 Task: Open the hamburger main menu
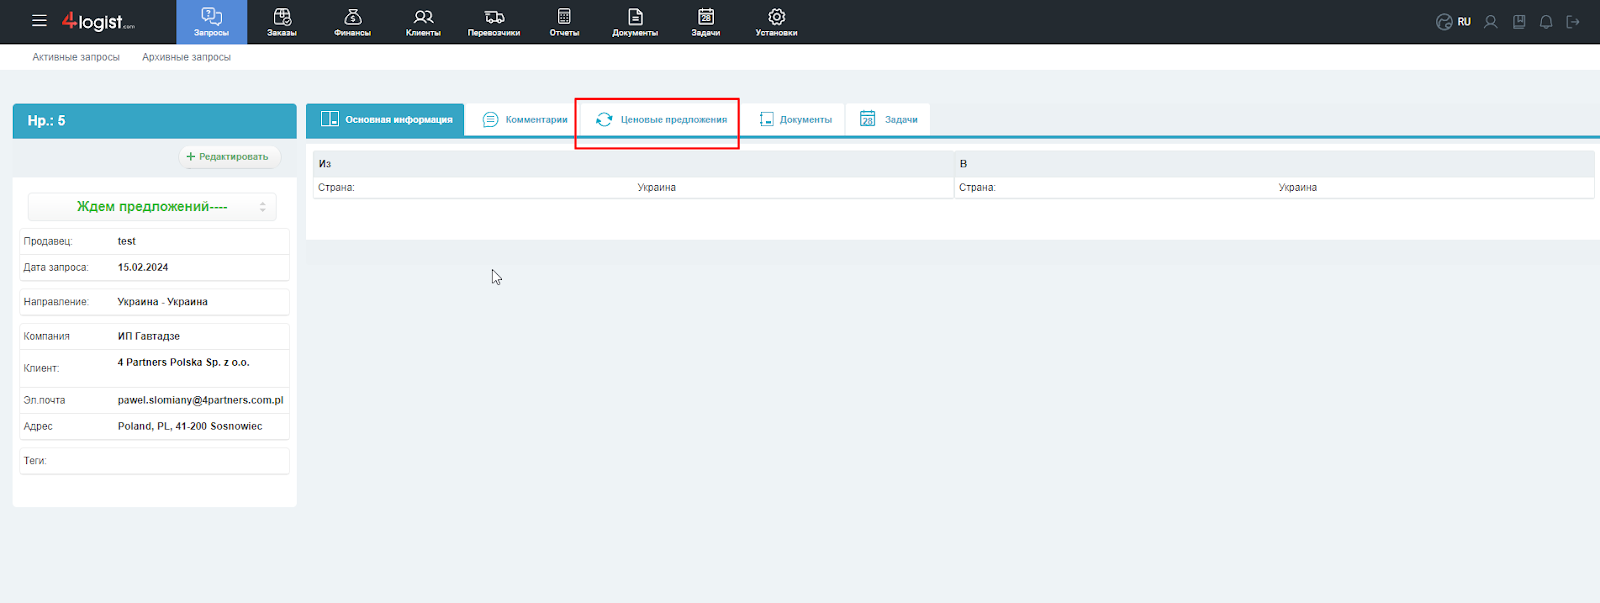[39, 20]
